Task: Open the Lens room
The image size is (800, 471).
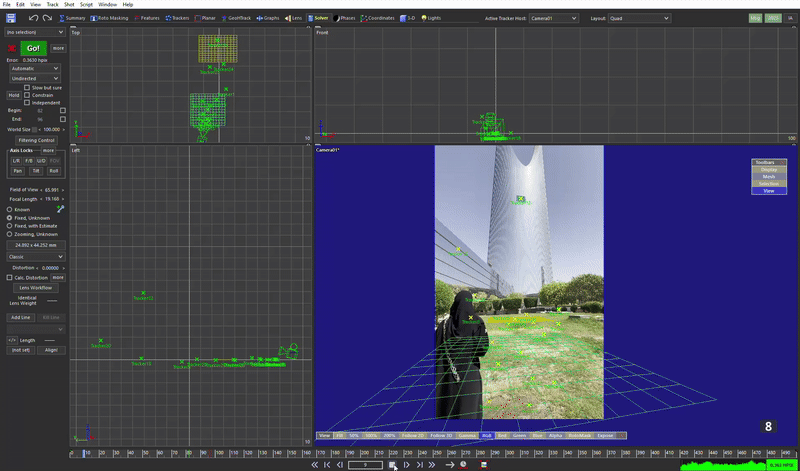Action: point(293,18)
